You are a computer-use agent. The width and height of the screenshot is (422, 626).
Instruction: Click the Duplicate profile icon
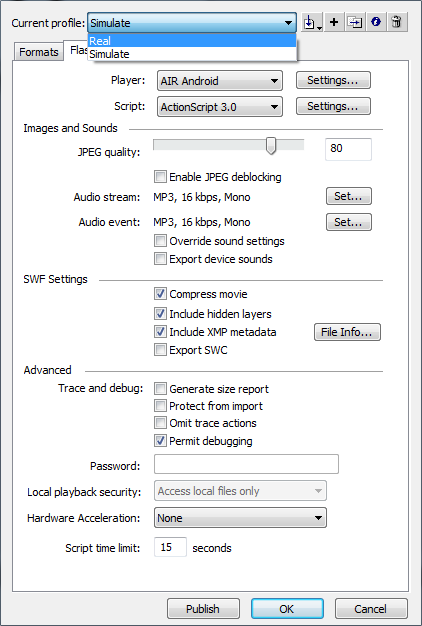pos(355,22)
